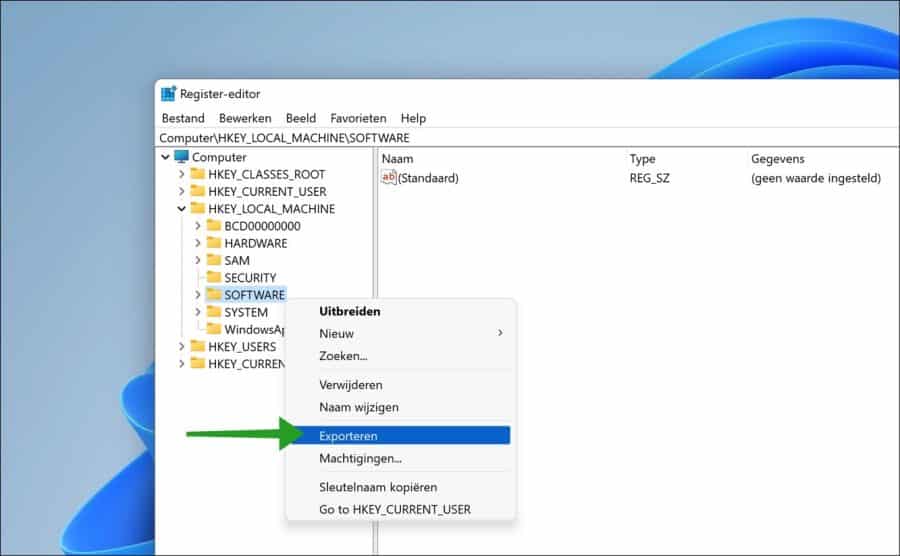Click the SECURITY folder icon
900x556 pixels.
[x=214, y=277]
